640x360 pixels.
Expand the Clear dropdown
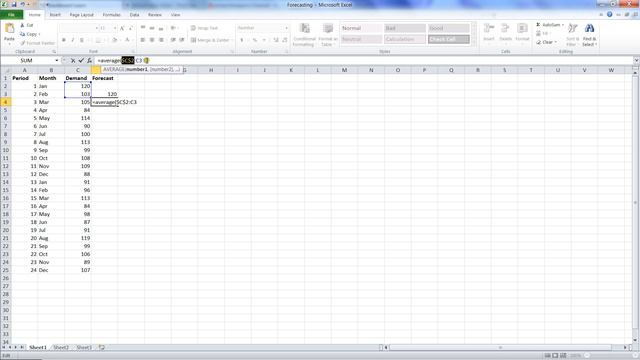click(x=556, y=42)
